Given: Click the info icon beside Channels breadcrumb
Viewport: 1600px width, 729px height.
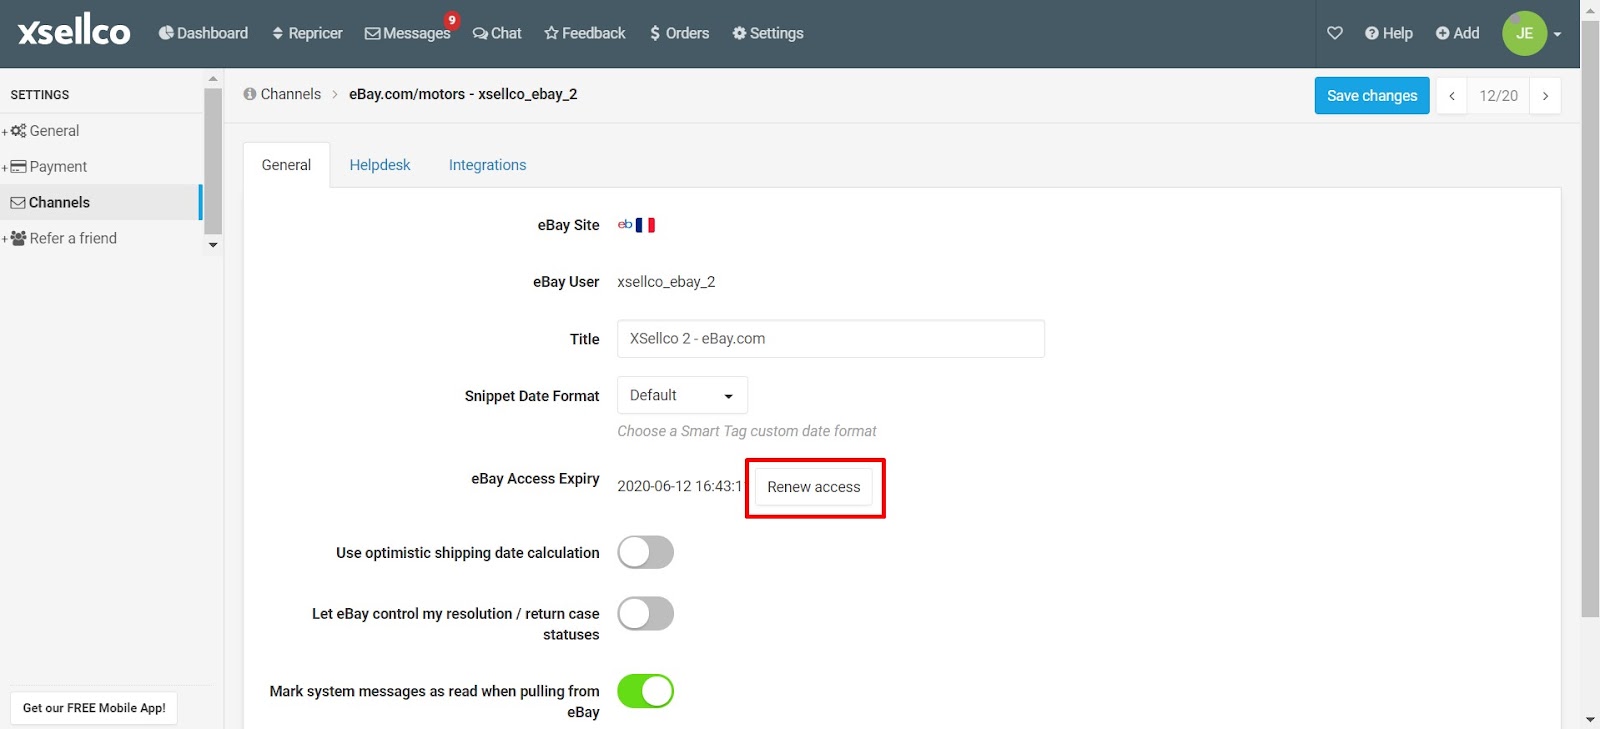Looking at the screenshot, I should tap(250, 94).
